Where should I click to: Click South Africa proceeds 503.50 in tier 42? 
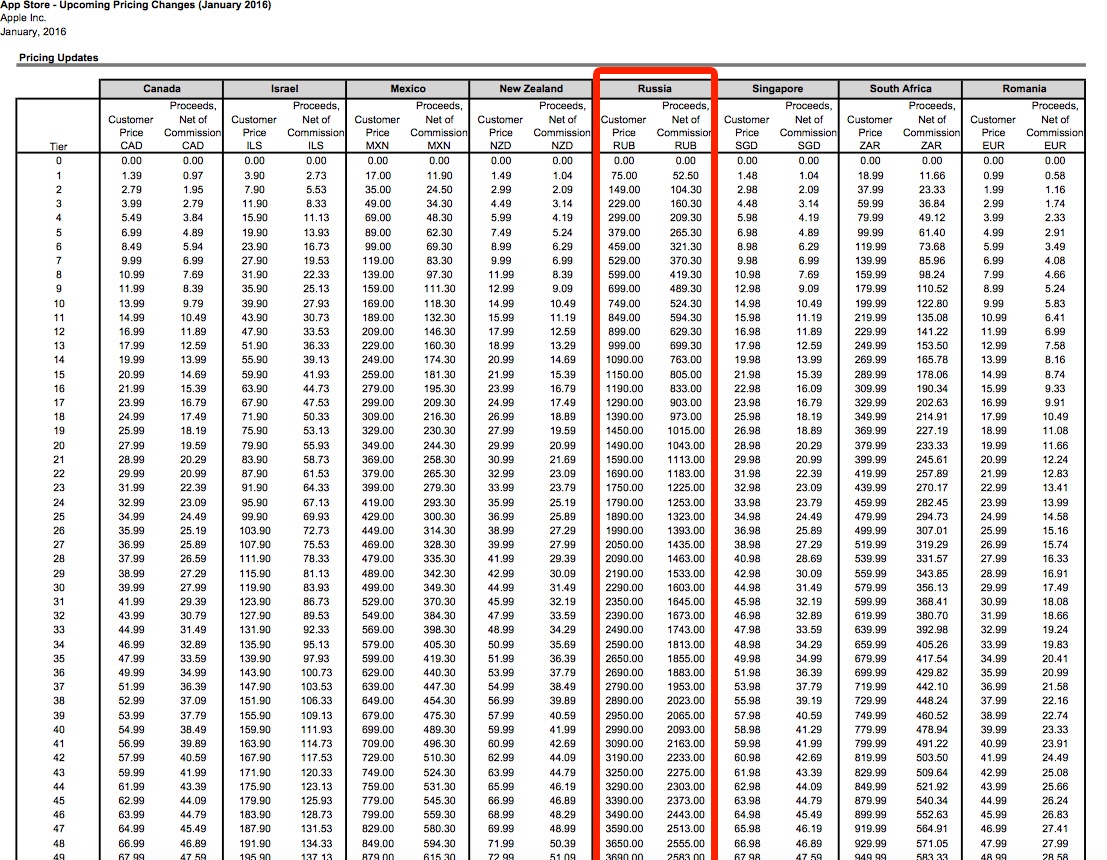(x=932, y=758)
